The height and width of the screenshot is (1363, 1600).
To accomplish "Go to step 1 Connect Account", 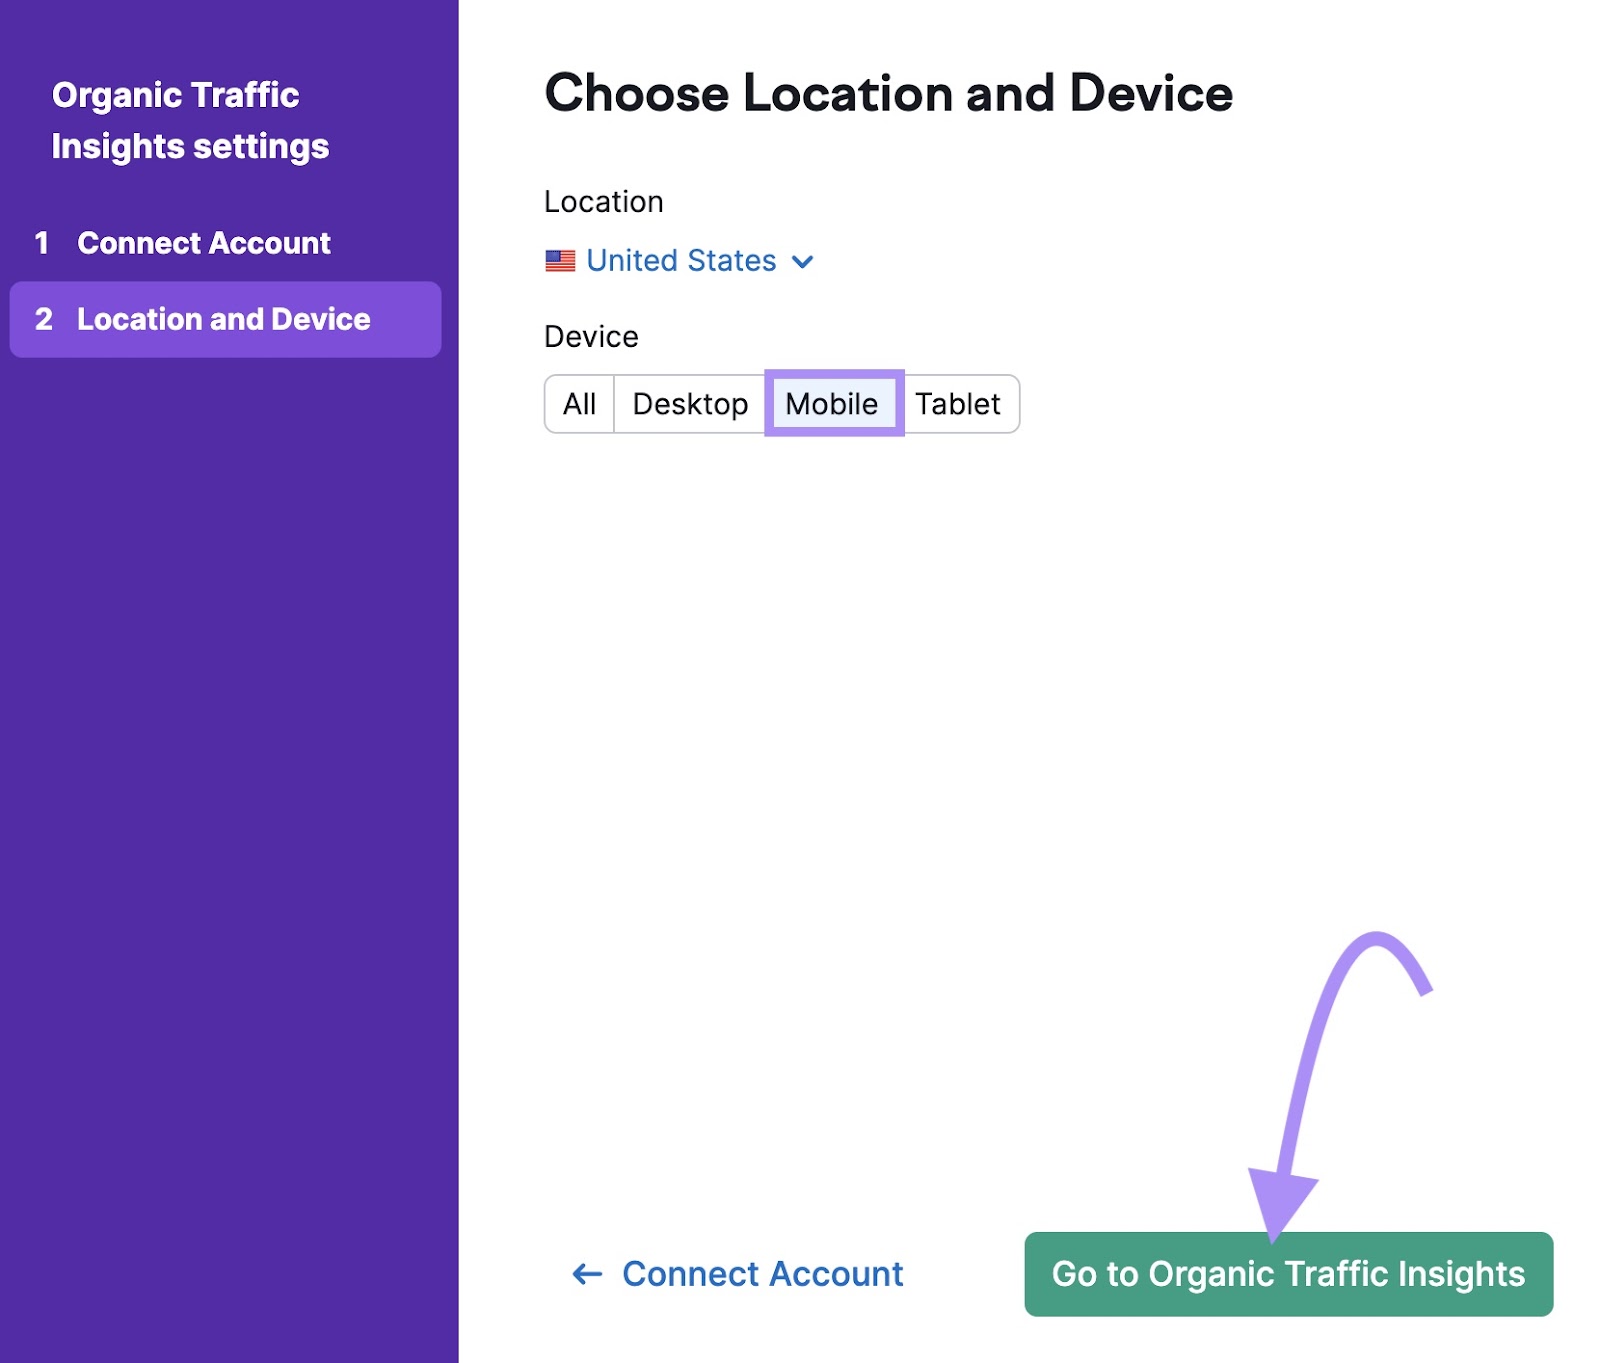I will [204, 243].
